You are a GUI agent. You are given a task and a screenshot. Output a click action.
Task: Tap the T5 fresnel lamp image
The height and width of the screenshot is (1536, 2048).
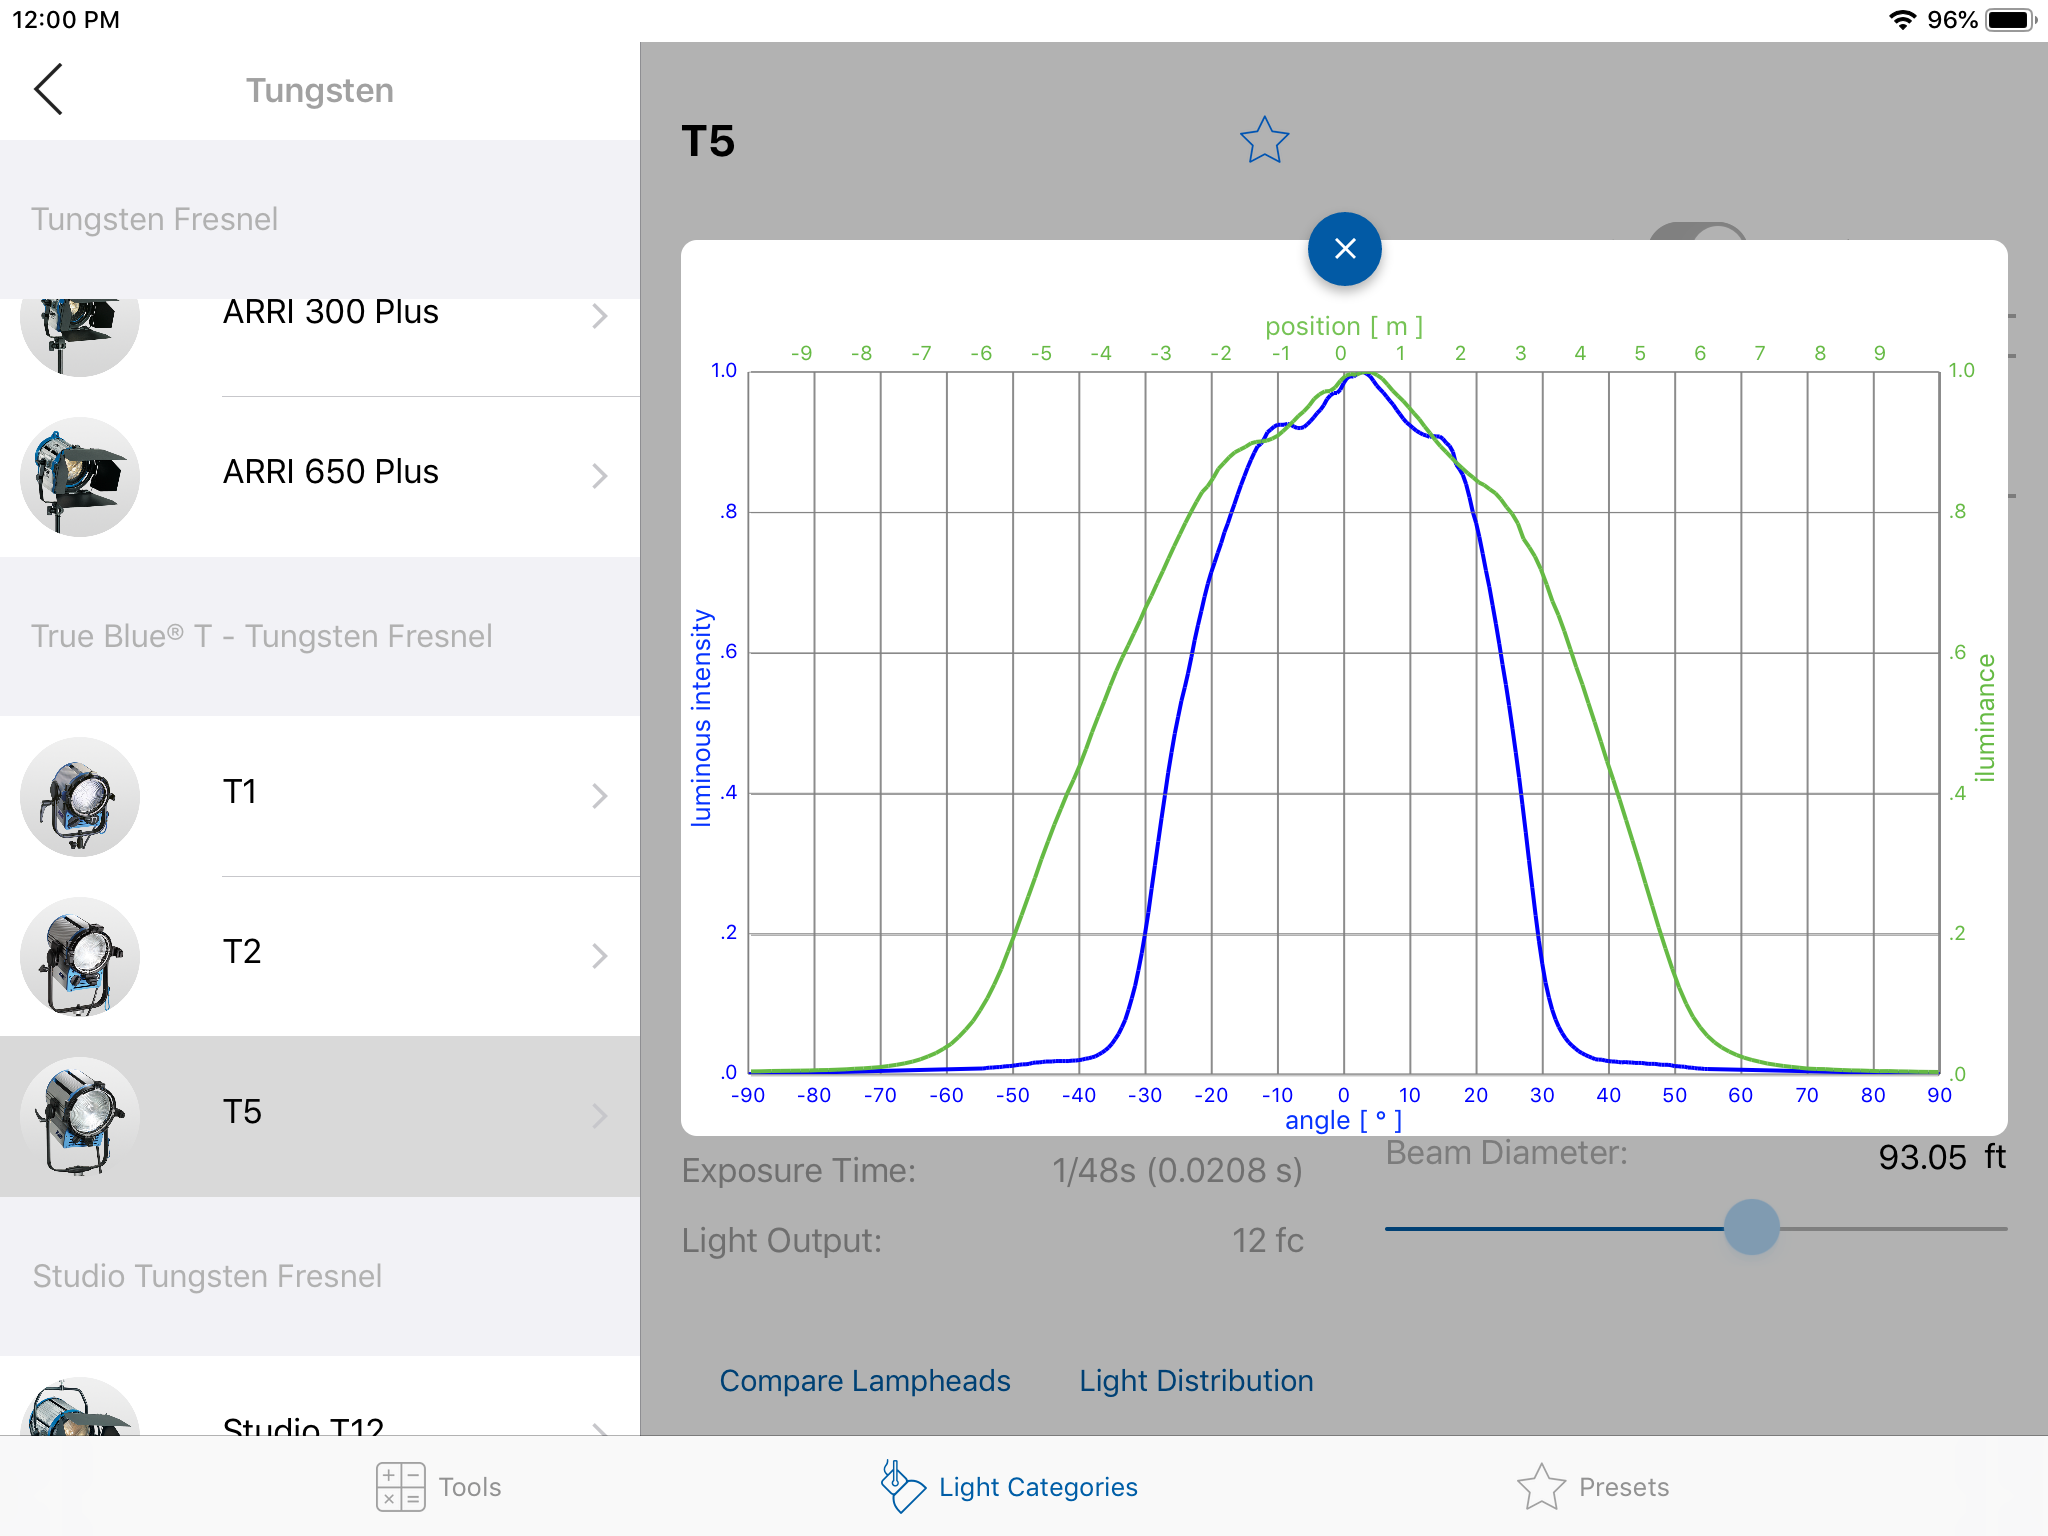coord(80,1116)
